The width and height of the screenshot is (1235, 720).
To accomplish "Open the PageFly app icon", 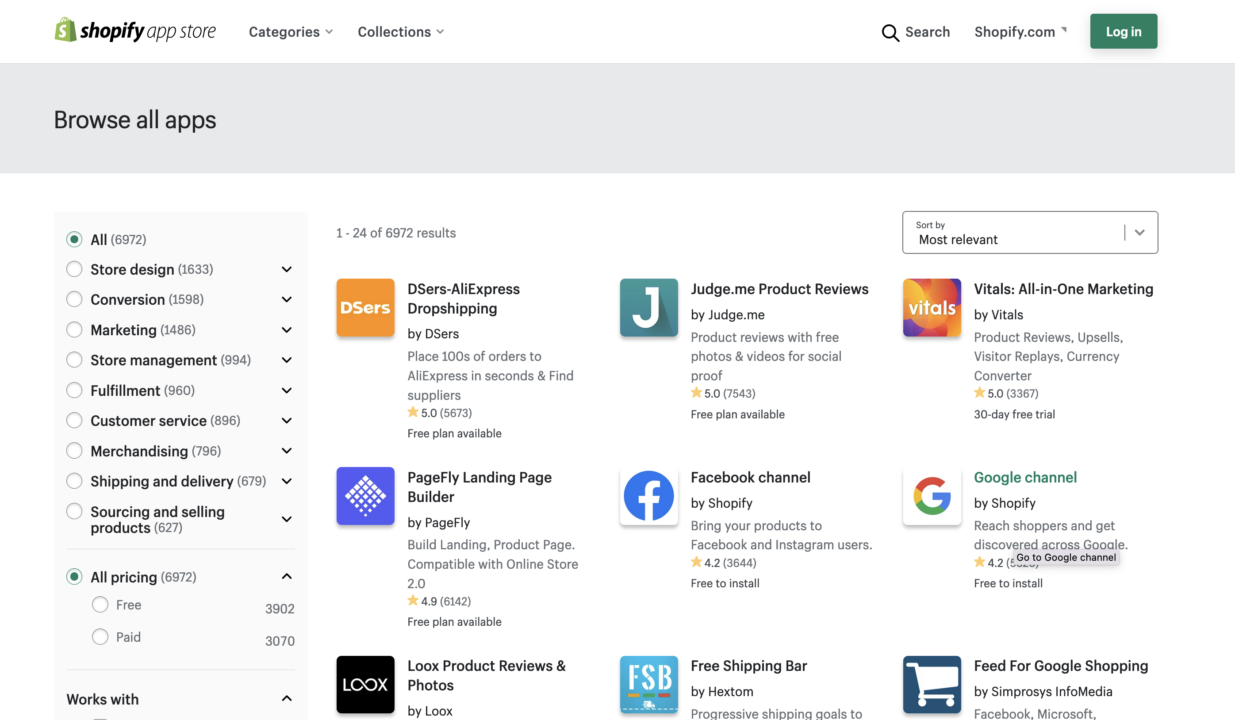I will (365, 496).
